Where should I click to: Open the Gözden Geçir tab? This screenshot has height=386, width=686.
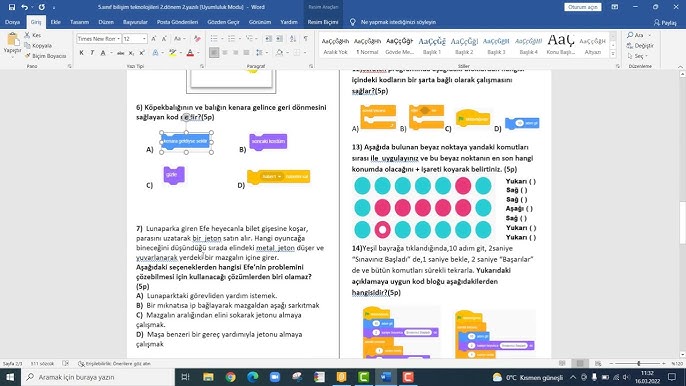223,22
